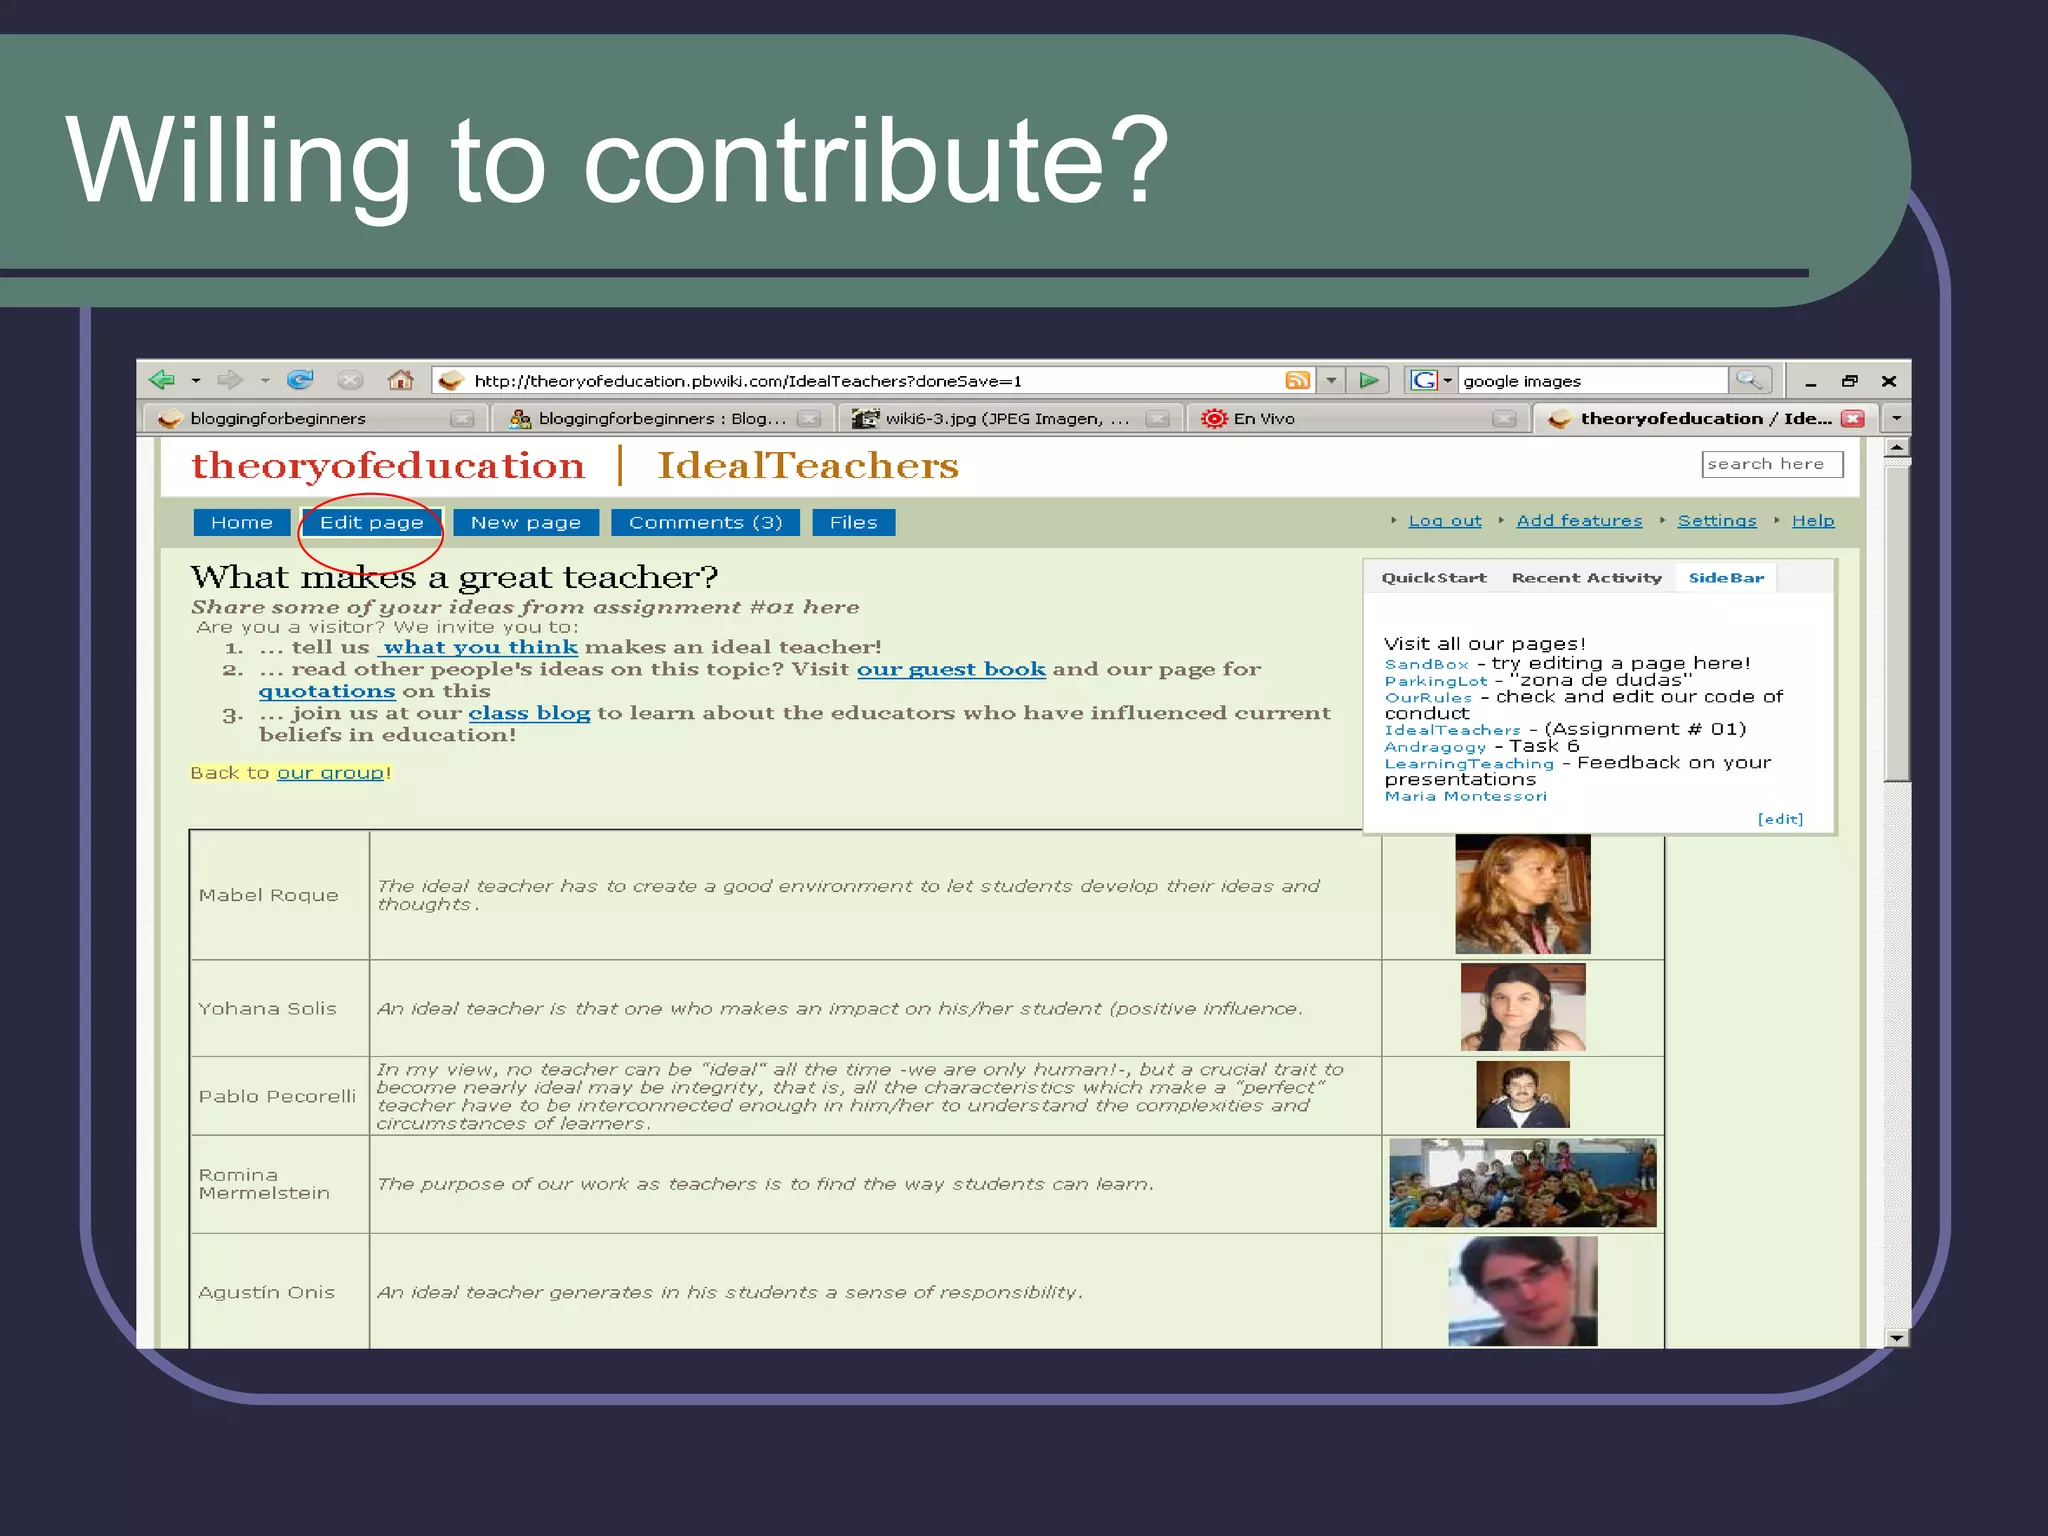Viewport: 2048px width, 1536px height.
Task: Switch to the Recent Activity sidebar tab
Action: (x=1586, y=578)
